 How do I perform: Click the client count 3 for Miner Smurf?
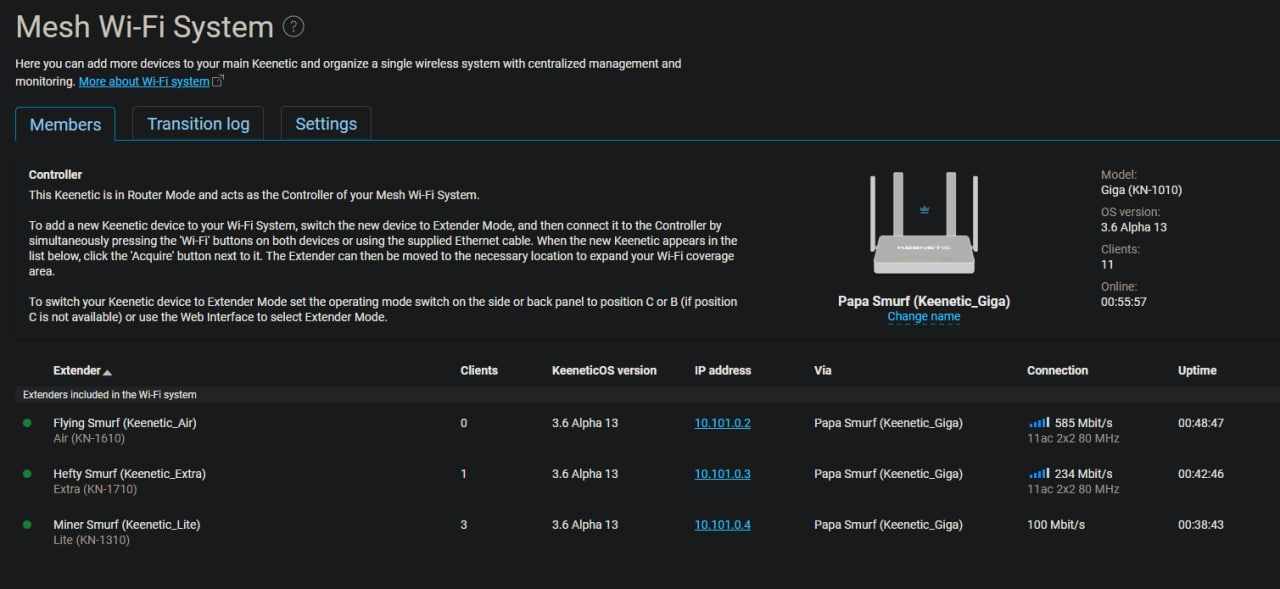pyautogui.click(x=464, y=525)
